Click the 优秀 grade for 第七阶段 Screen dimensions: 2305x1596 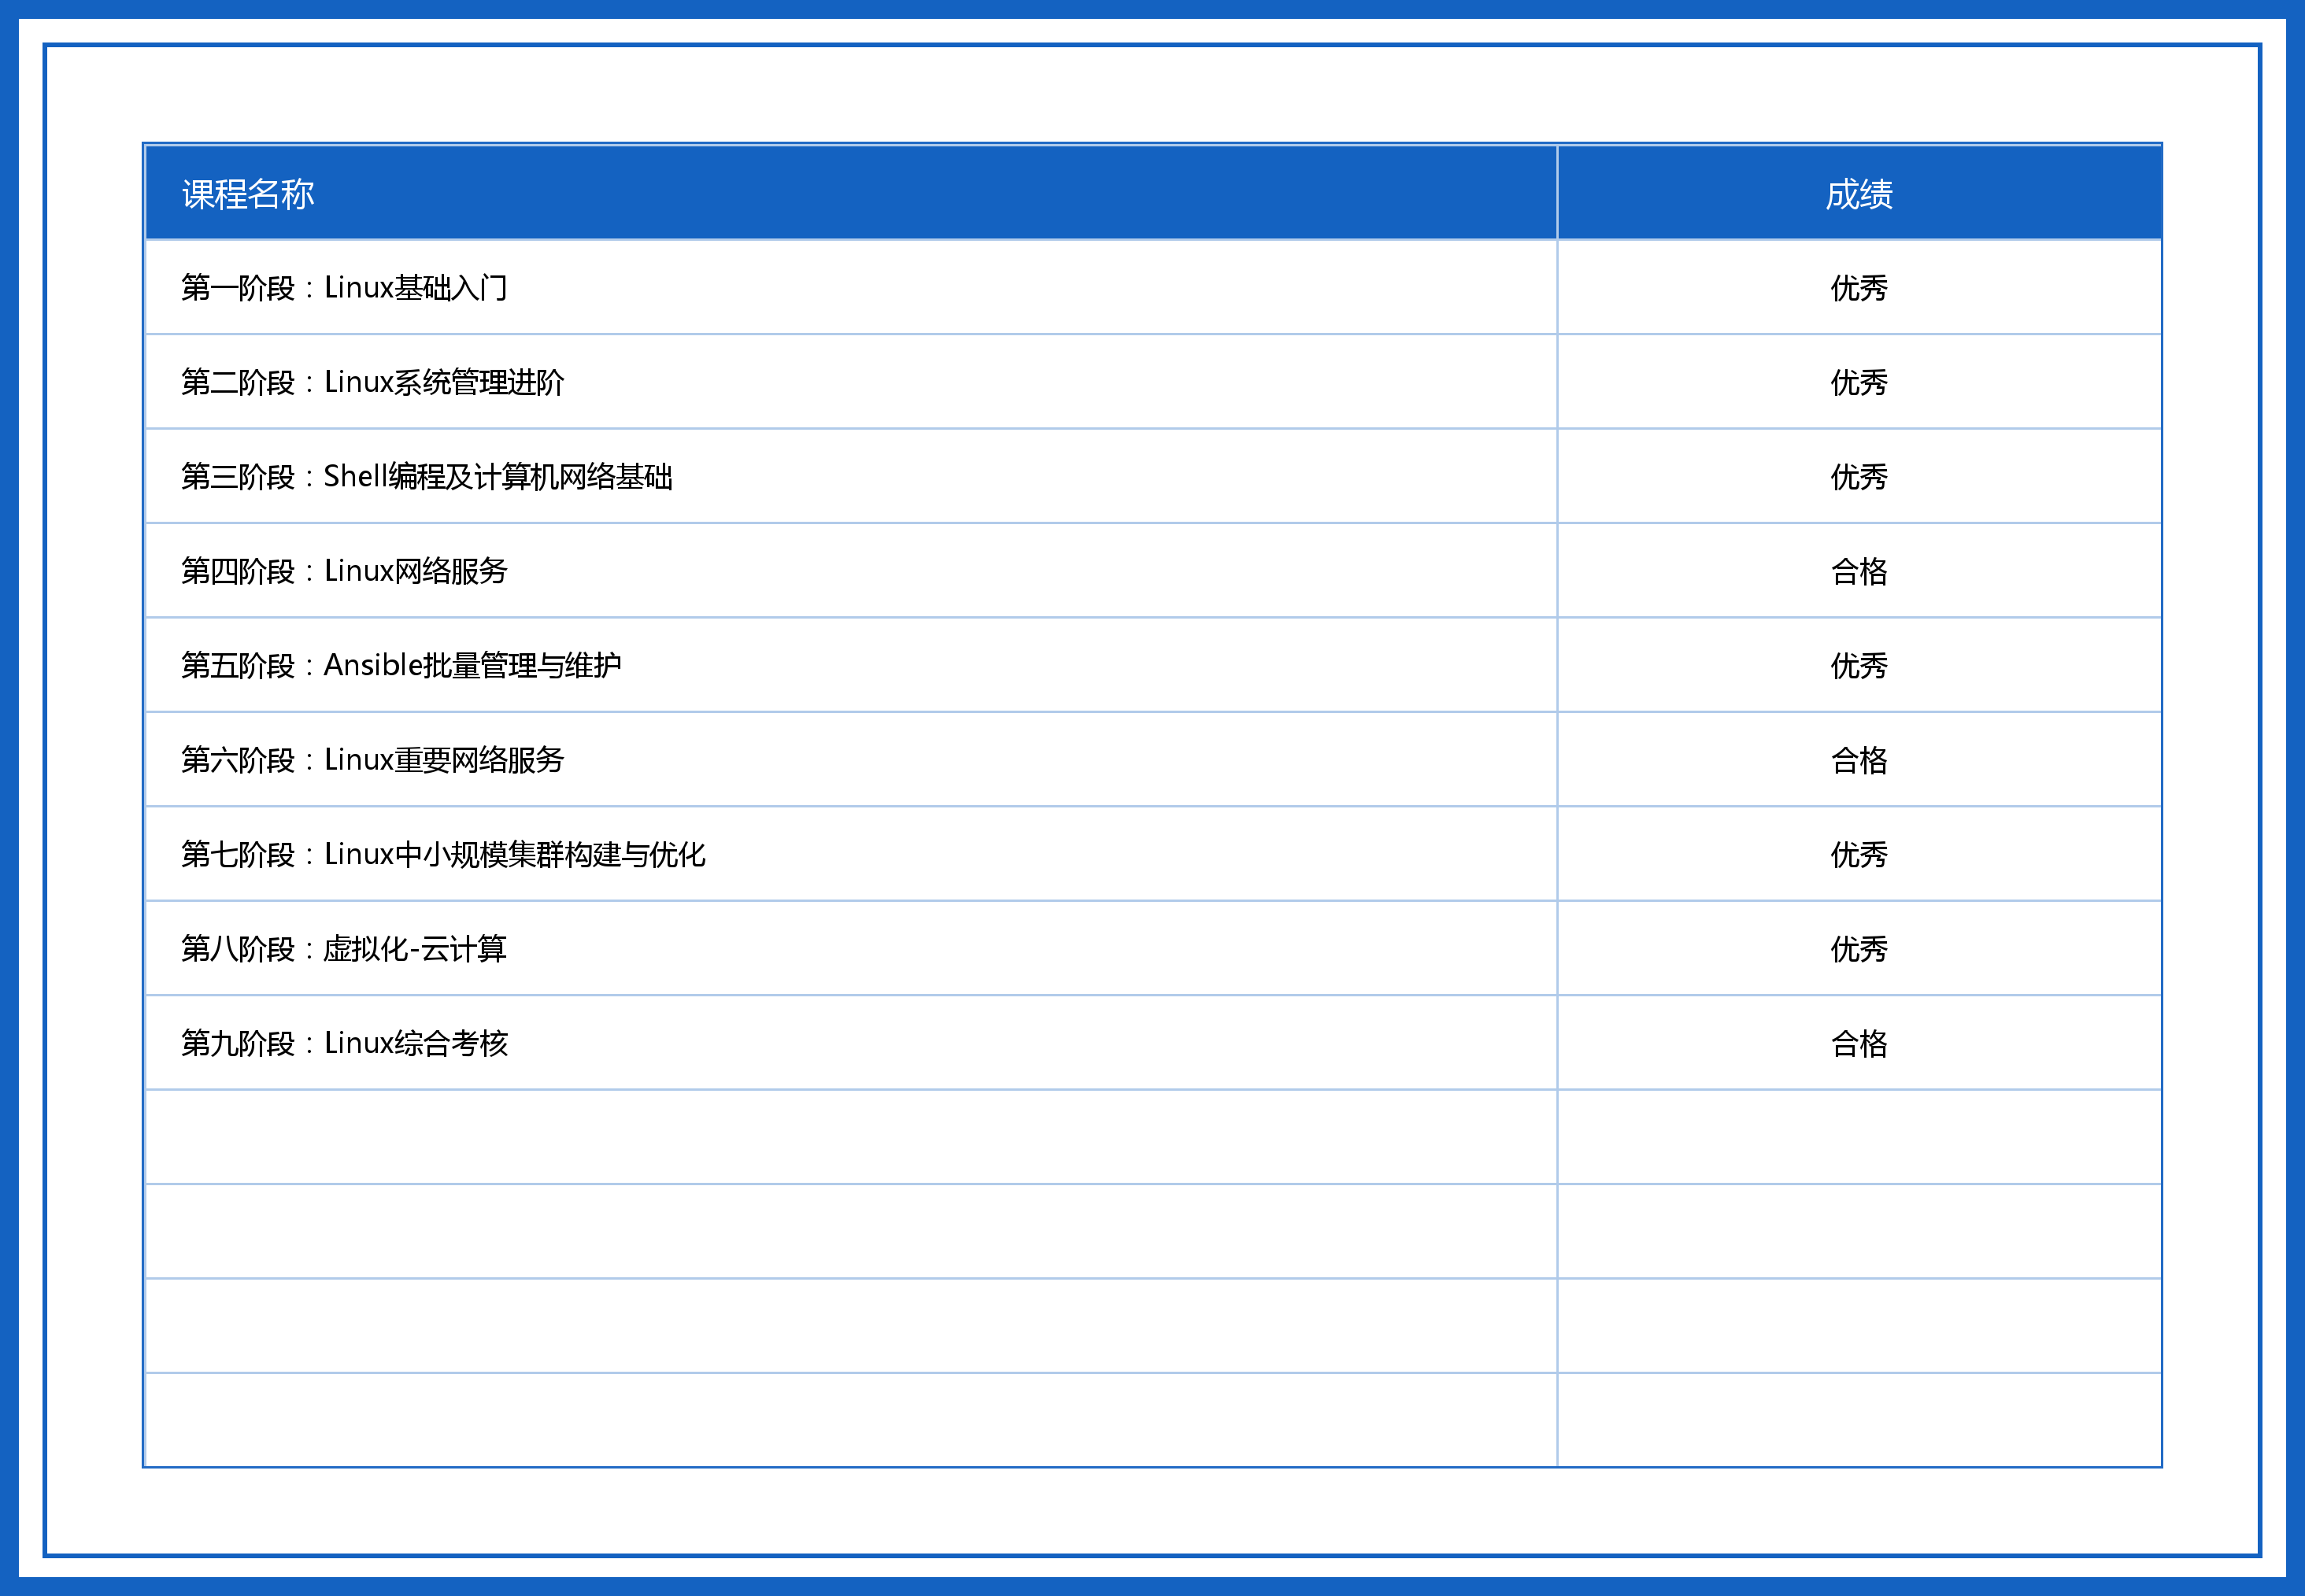point(1858,854)
